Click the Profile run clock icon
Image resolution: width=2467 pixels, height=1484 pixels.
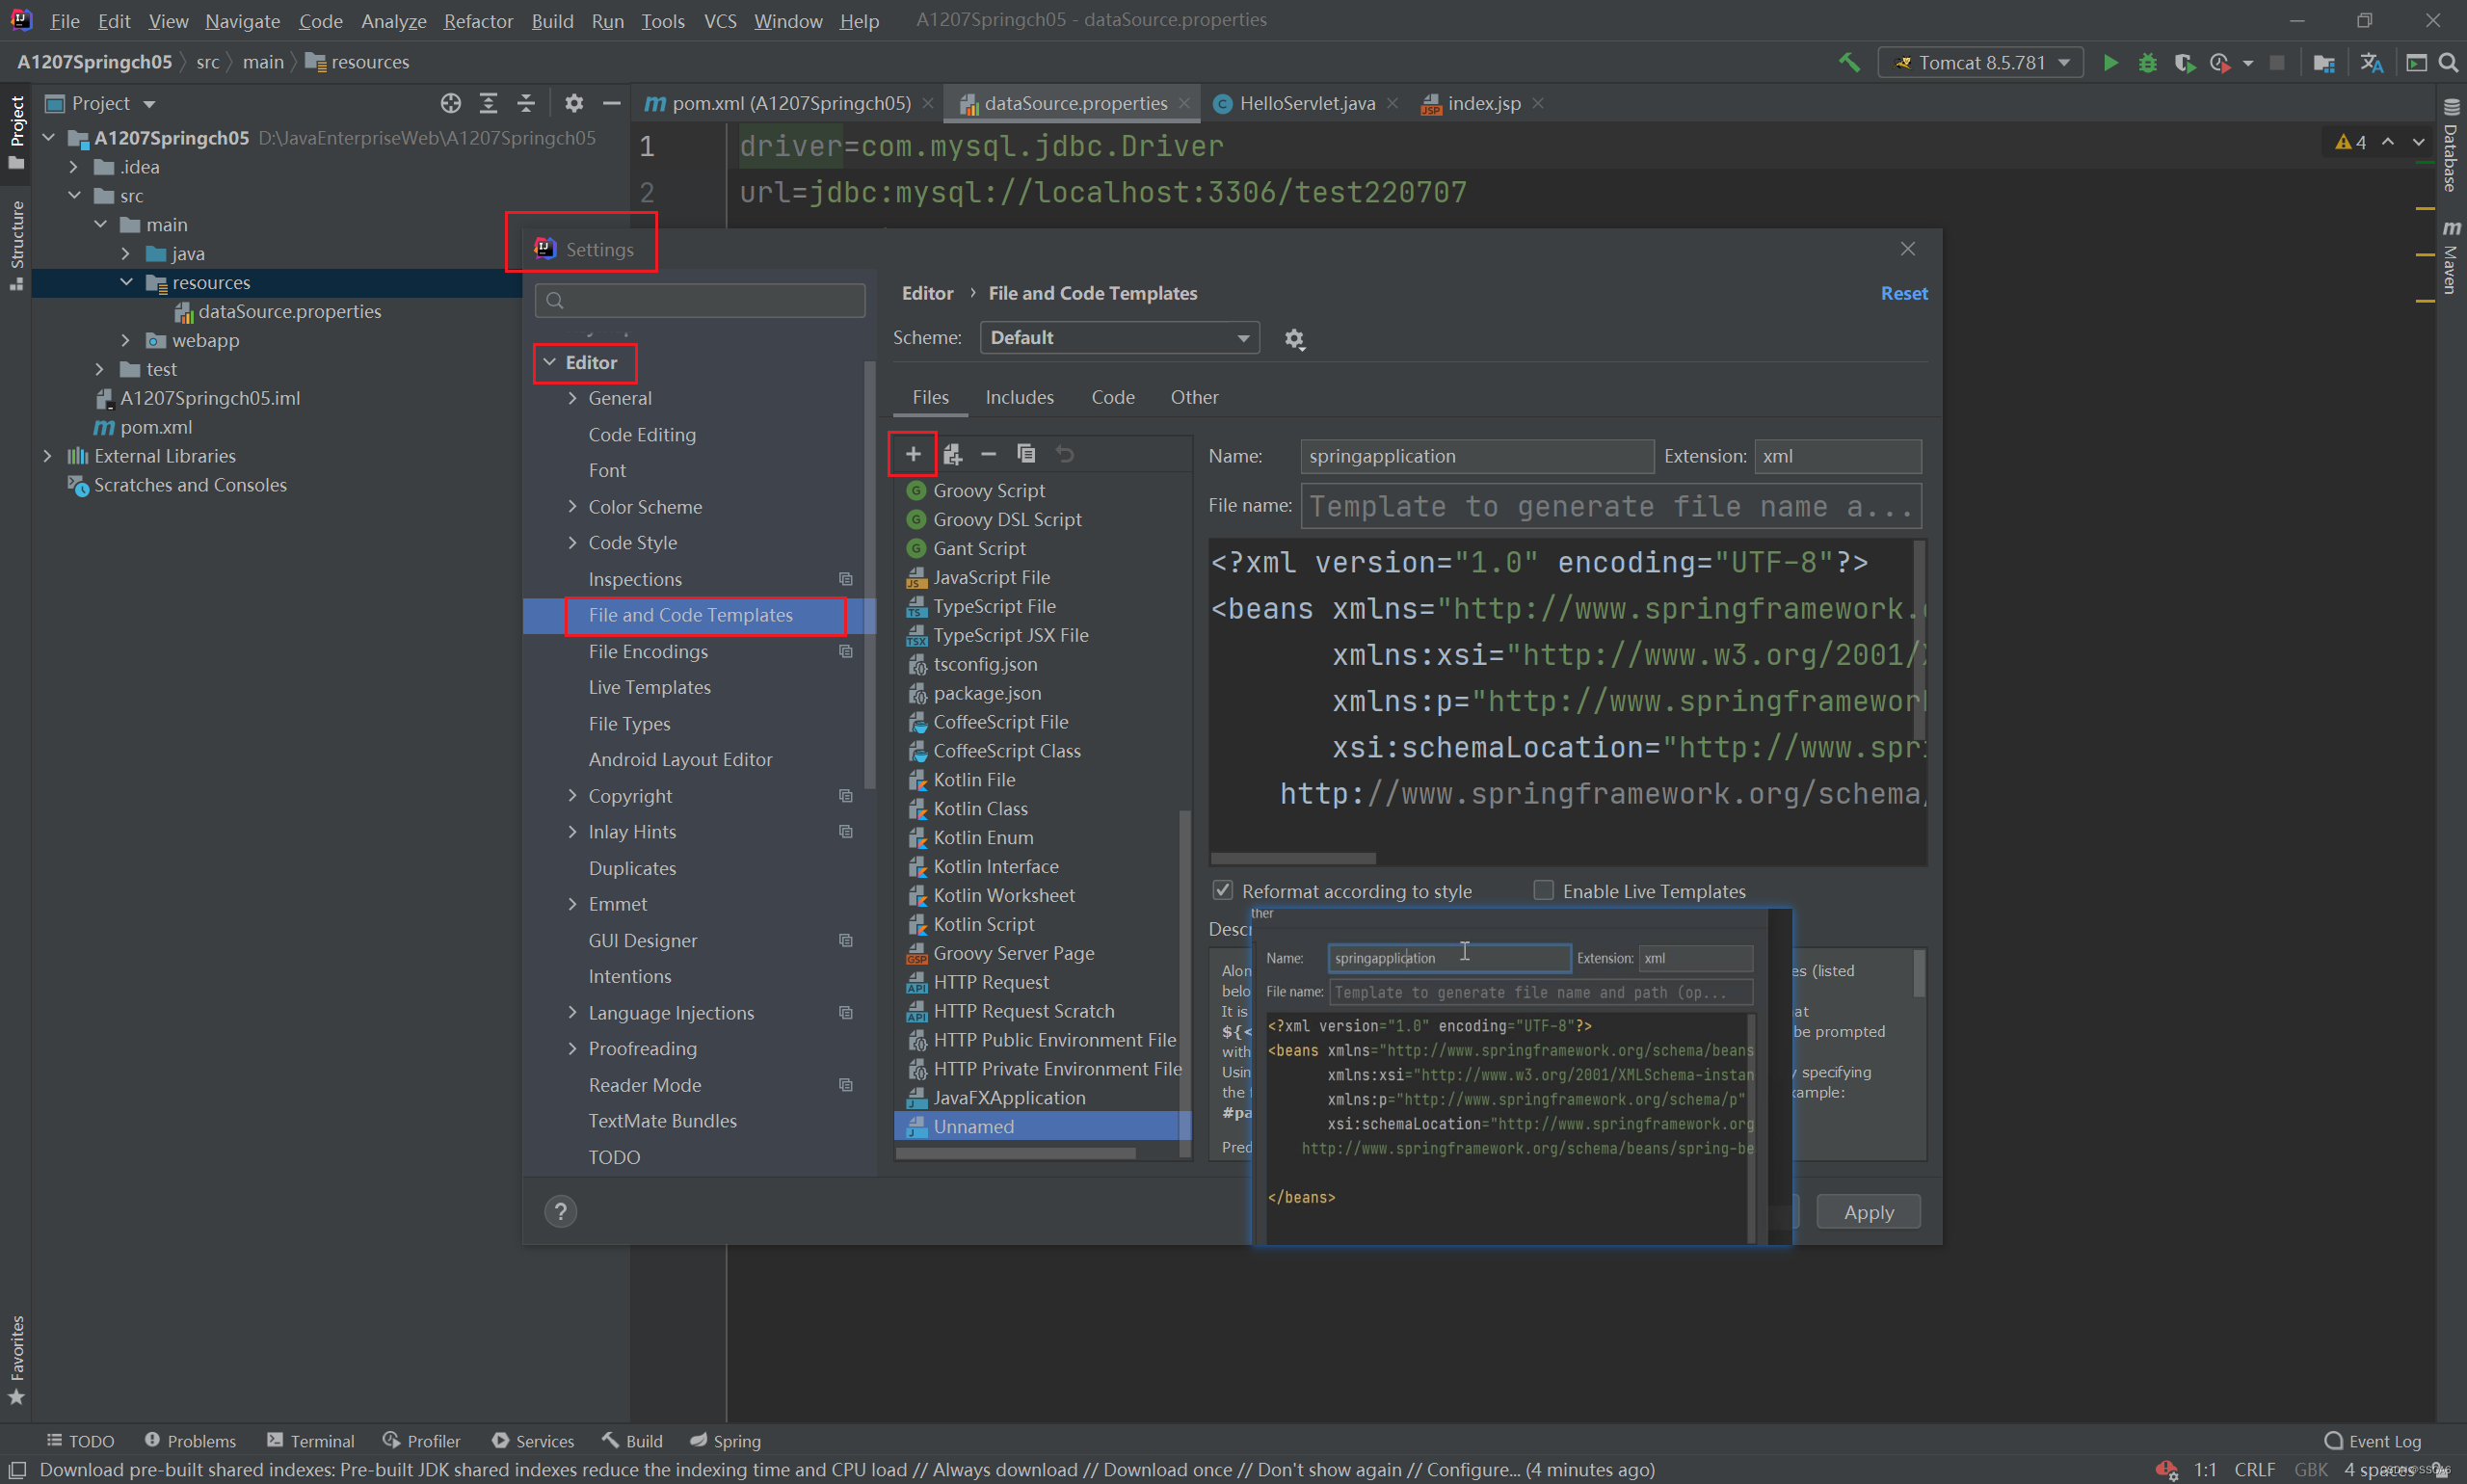point(2220,63)
